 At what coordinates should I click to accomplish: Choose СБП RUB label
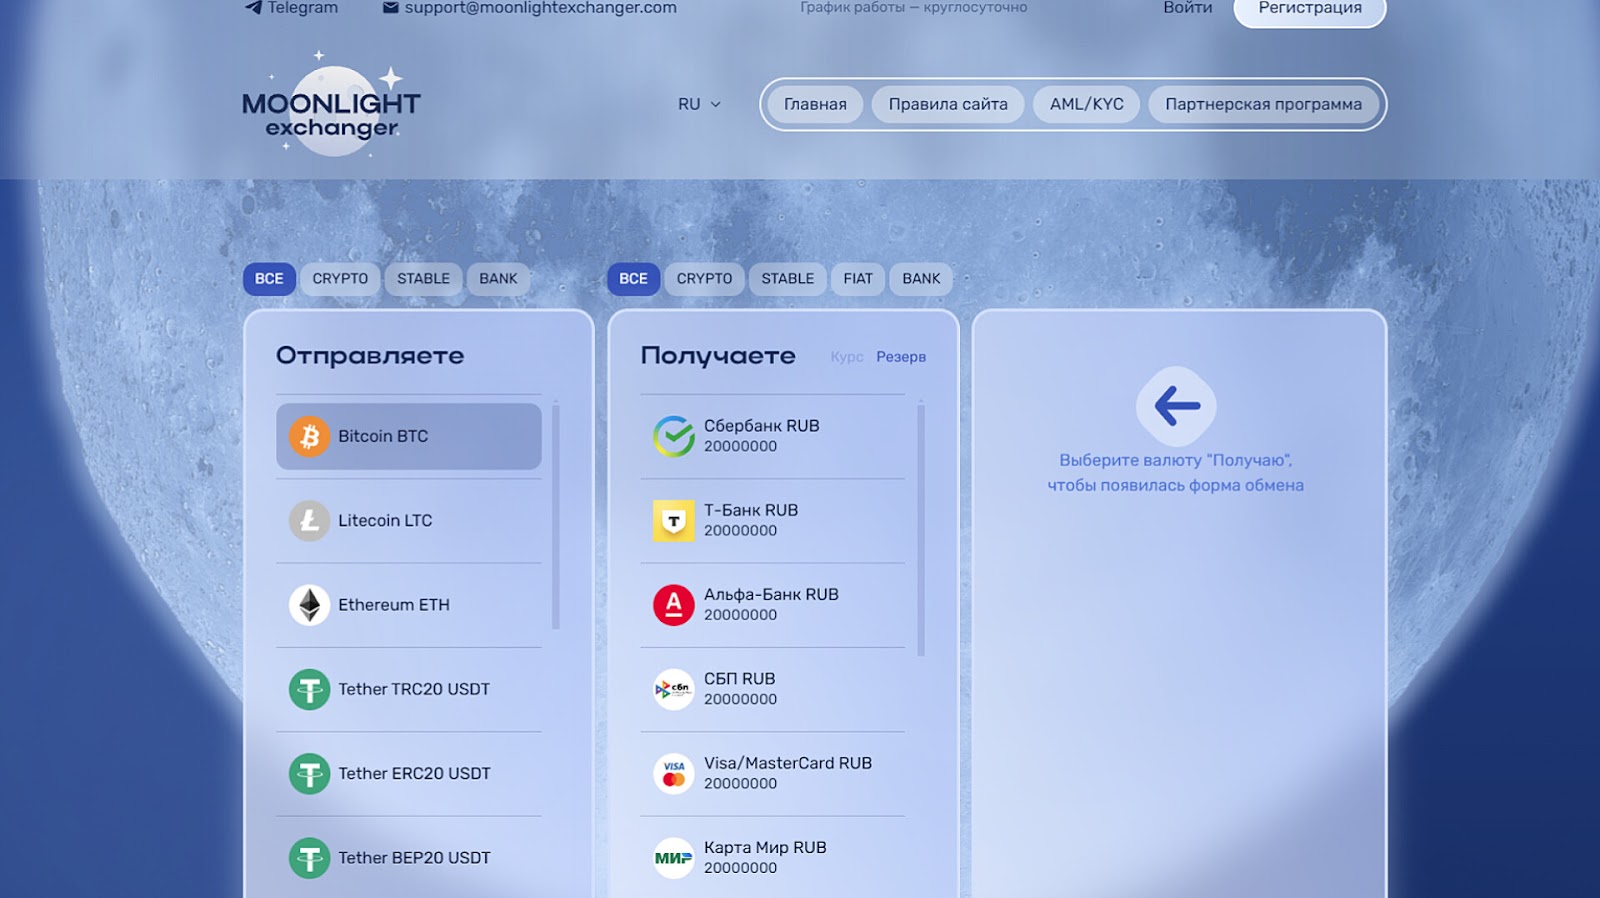[x=740, y=679]
